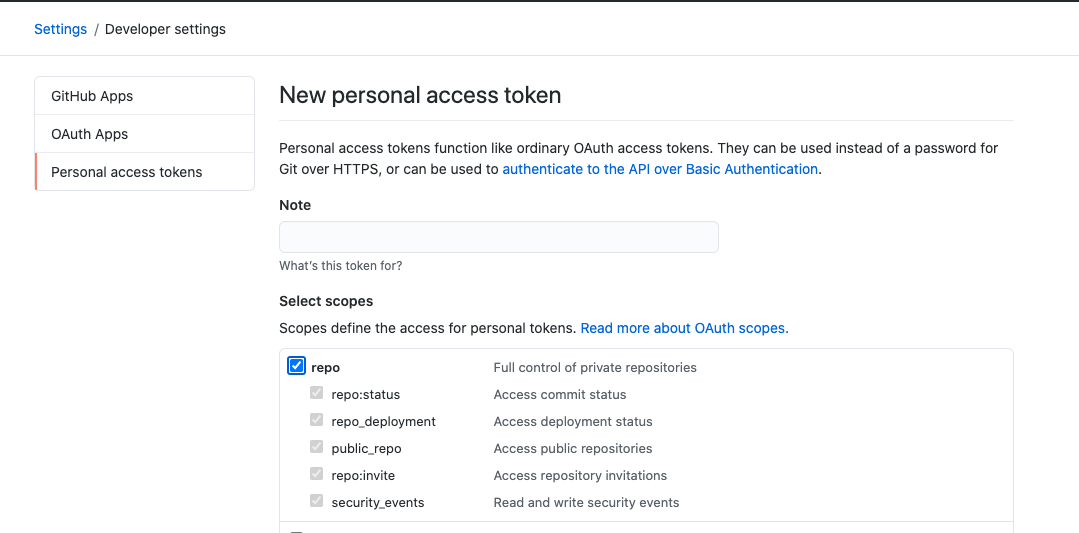Toggle the repo:status checkbox
Image resolution: width=1079 pixels, height=533 pixels.
317,393
